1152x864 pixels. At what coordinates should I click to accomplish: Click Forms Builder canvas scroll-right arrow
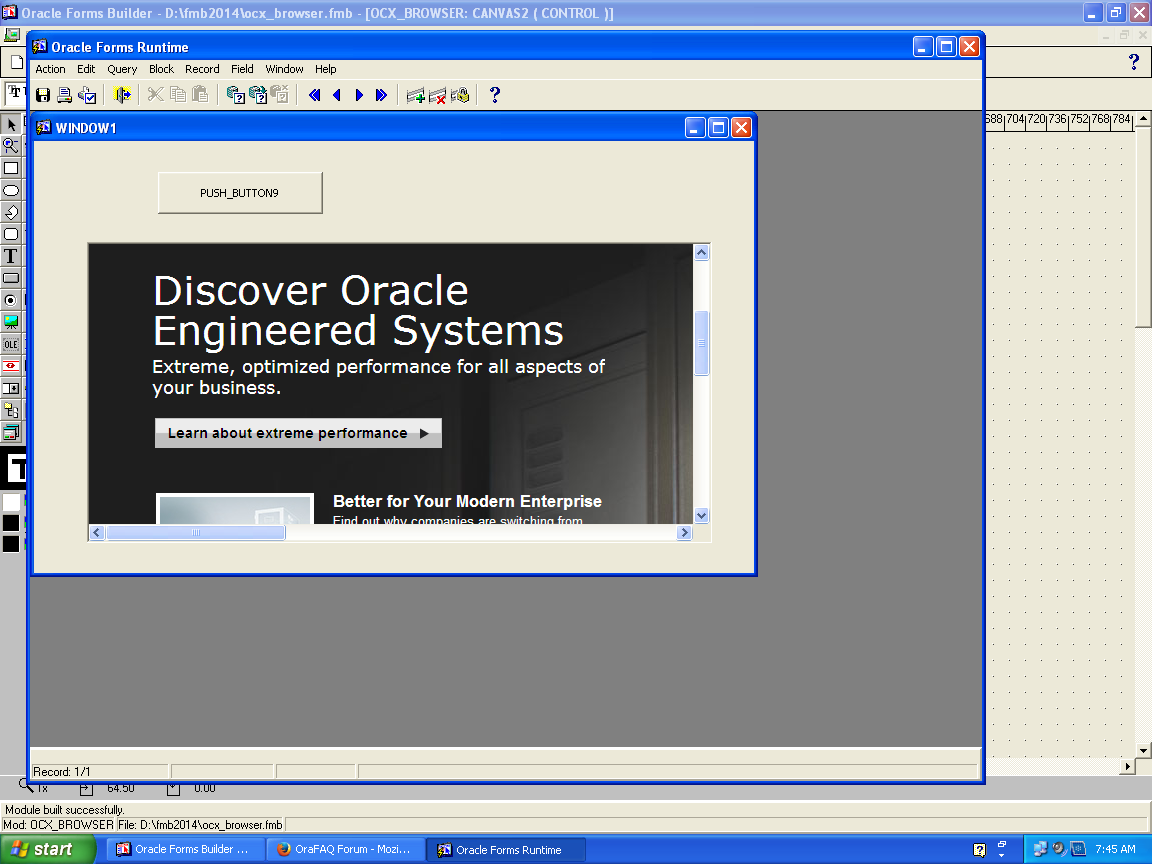(x=1128, y=766)
